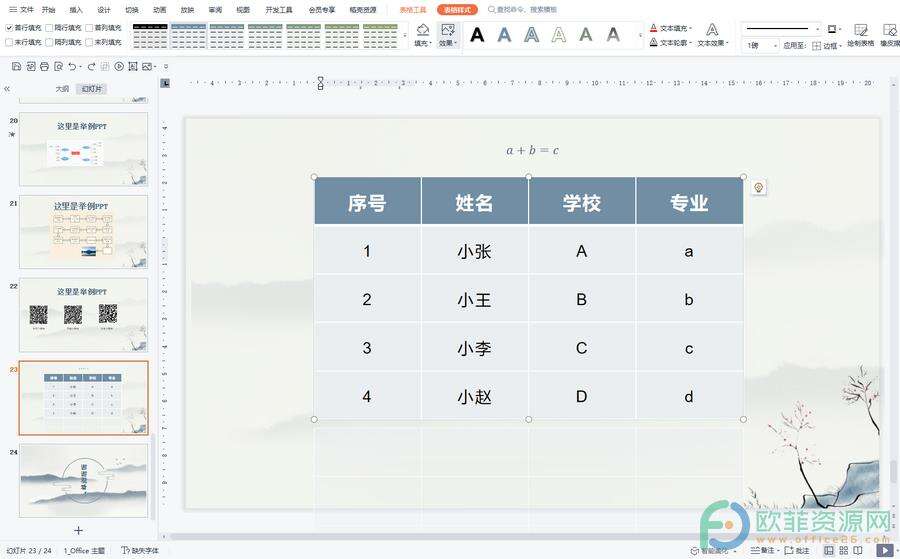The width and height of the screenshot is (900, 559).
Task: Open the table Effects (效果) tool
Action: coord(447,35)
